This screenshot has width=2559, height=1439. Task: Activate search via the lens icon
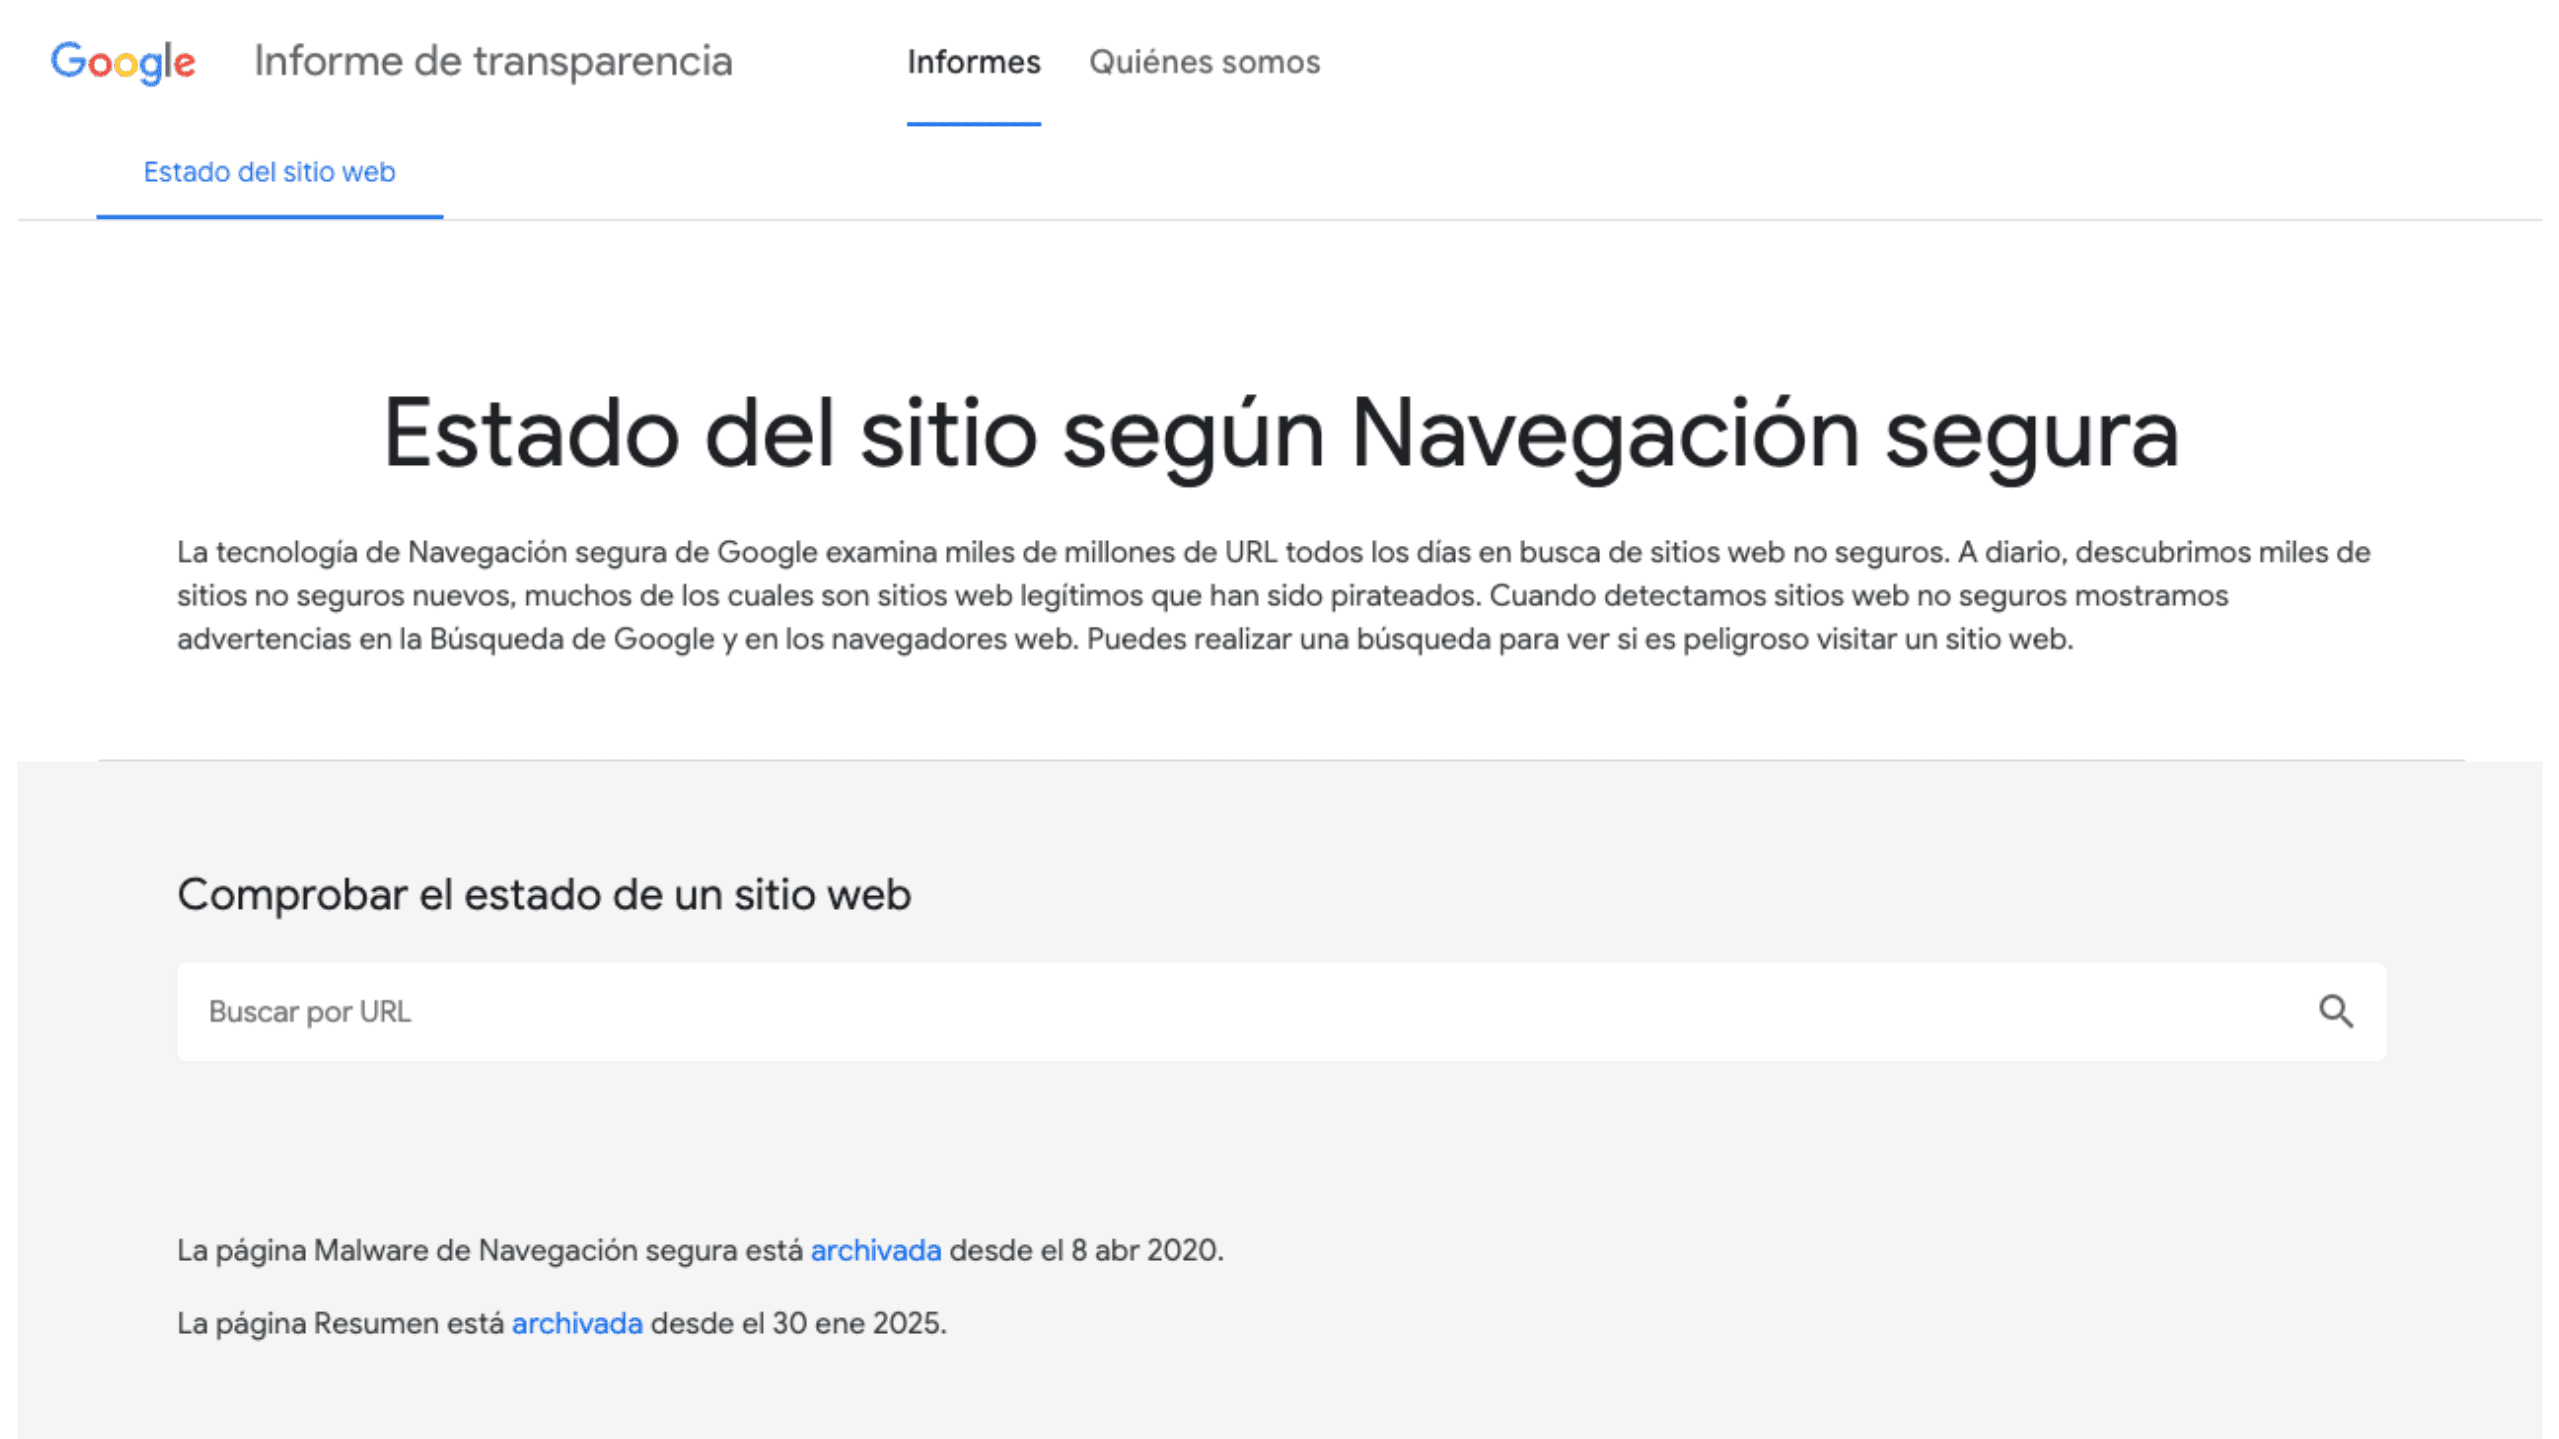(2337, 1011)
